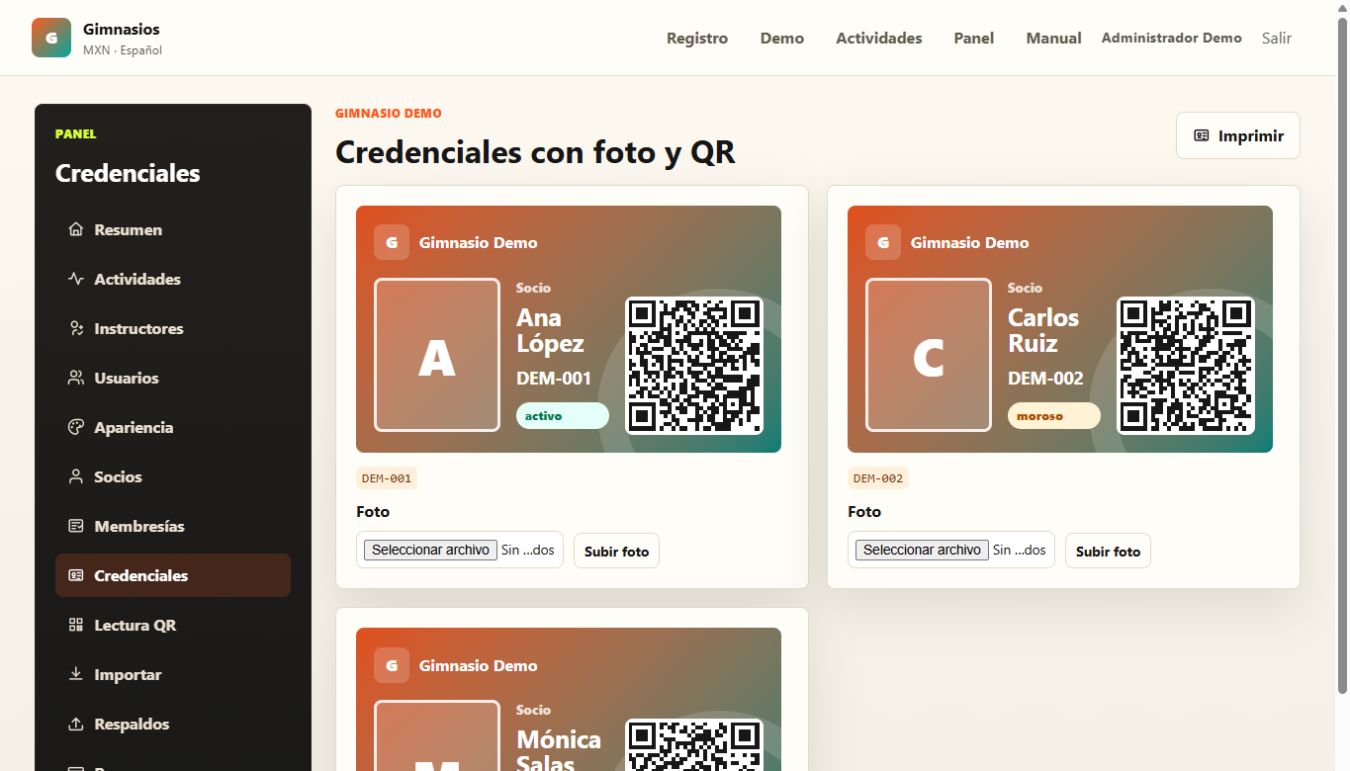Image resolution: width=1350 pixels, height=771 pixels.
Task: Click the Actividades pulse icon in sidebar
Action: [76, 279]
